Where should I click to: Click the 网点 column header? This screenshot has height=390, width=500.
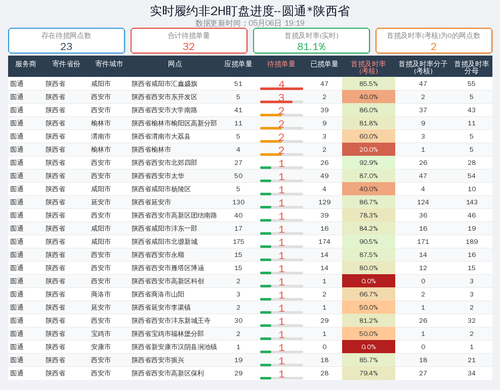175,64
